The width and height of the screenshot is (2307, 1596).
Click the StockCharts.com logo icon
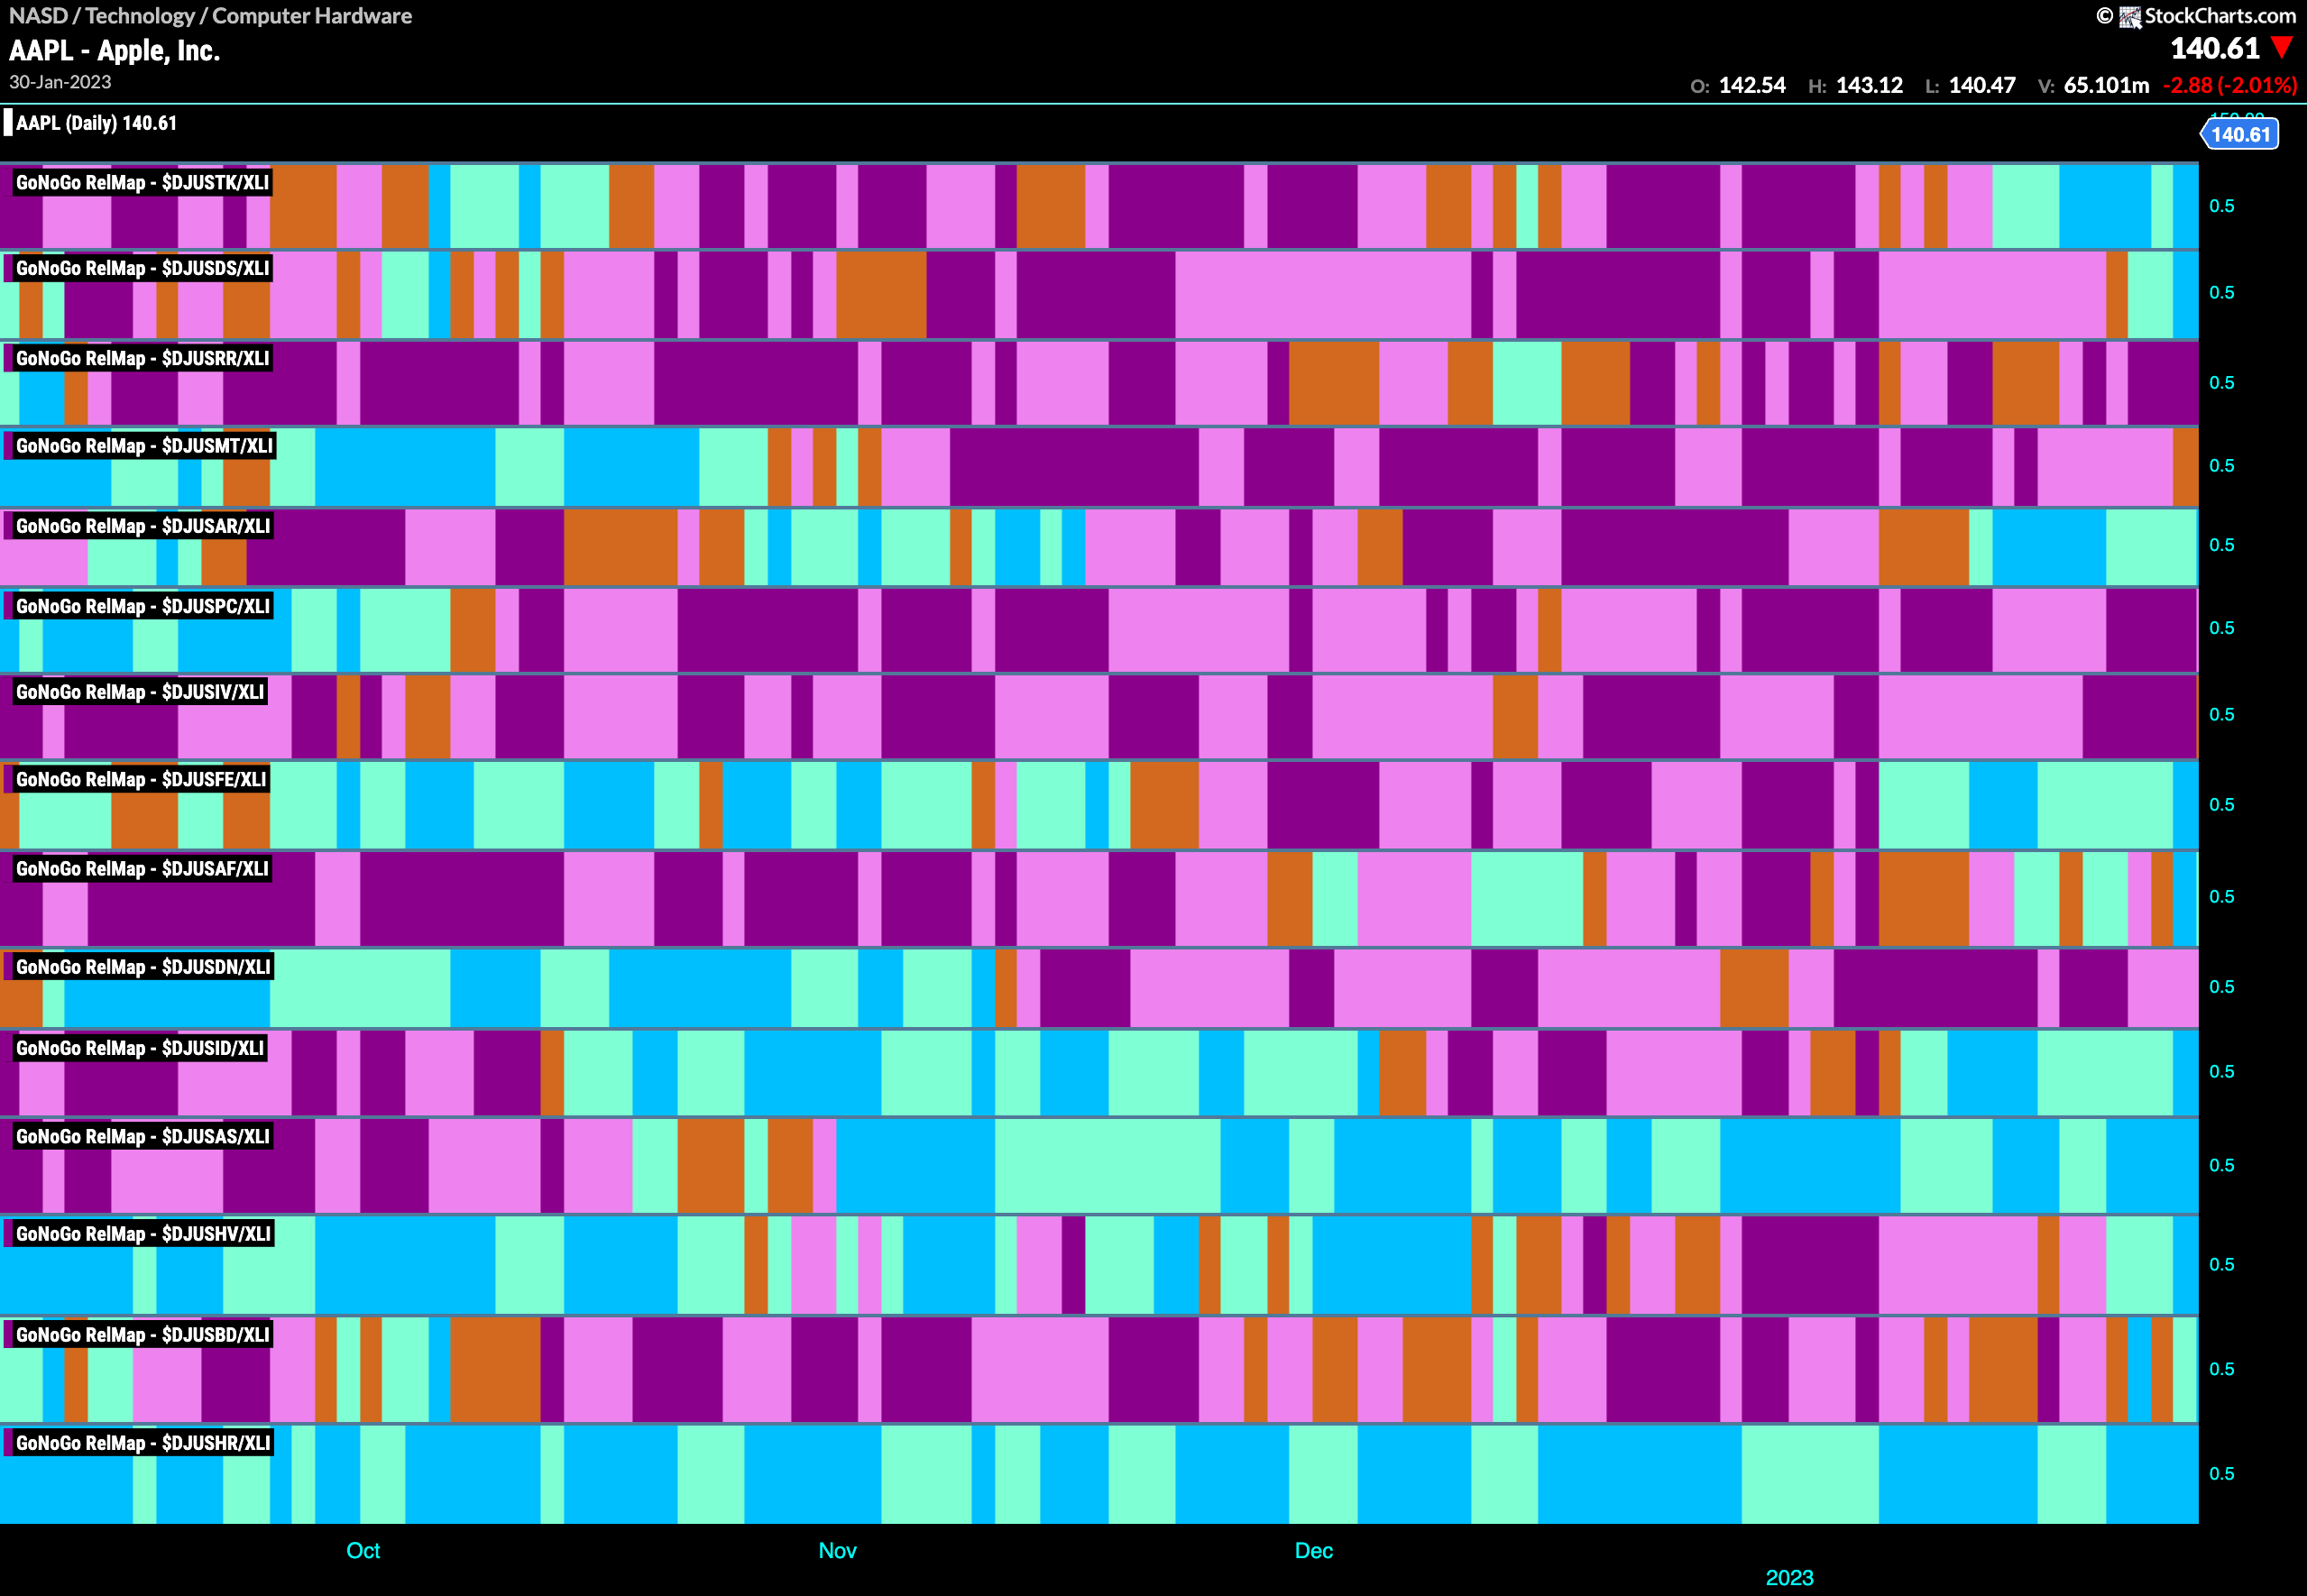pos(2130,17)
